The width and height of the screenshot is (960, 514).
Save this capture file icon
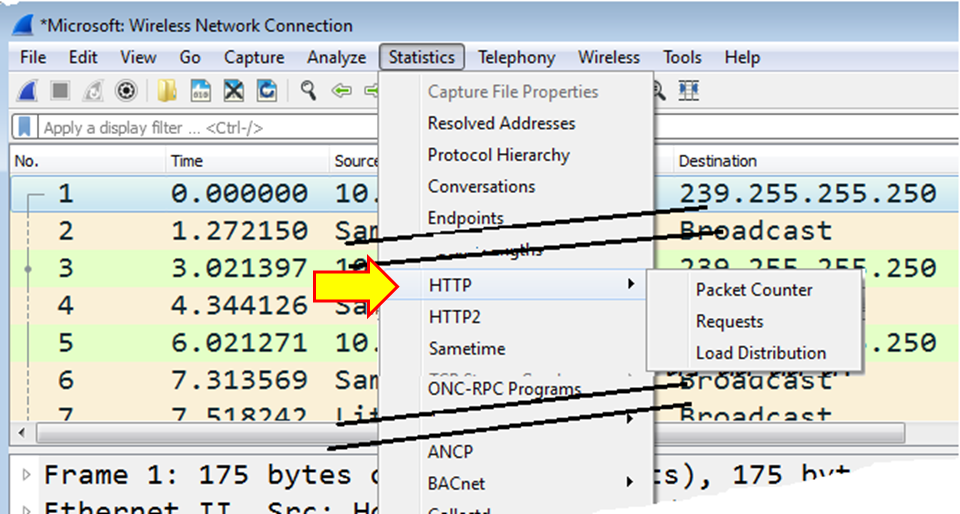201,91
